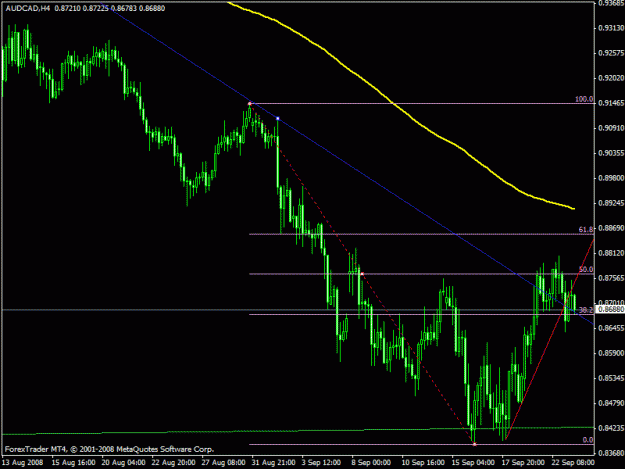The image size is (625, 469).
Task: Click the 3 Sep 12:00 time label
Action: (x=321, y=463)
